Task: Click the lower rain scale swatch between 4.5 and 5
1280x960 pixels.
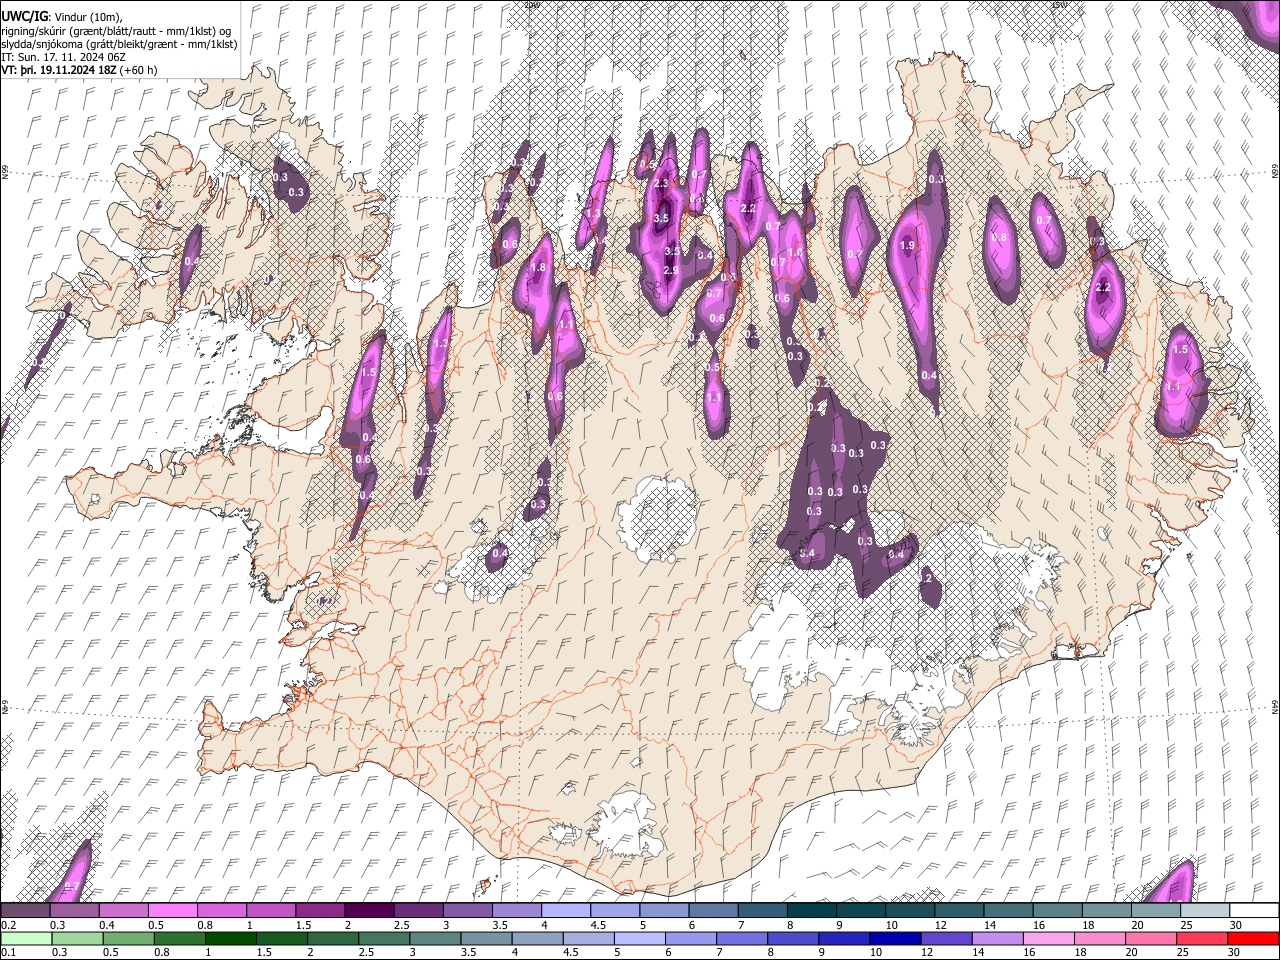Action: [589, 938]
